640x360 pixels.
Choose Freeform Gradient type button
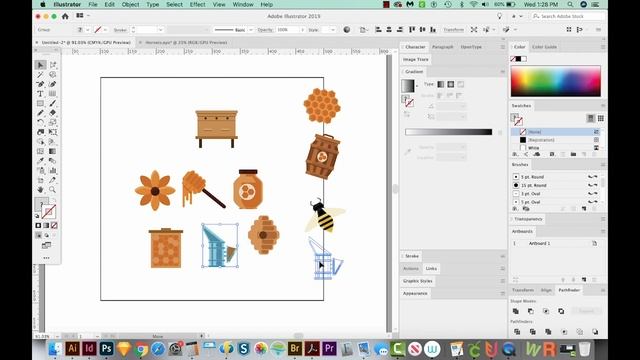(x=460, y=84)
